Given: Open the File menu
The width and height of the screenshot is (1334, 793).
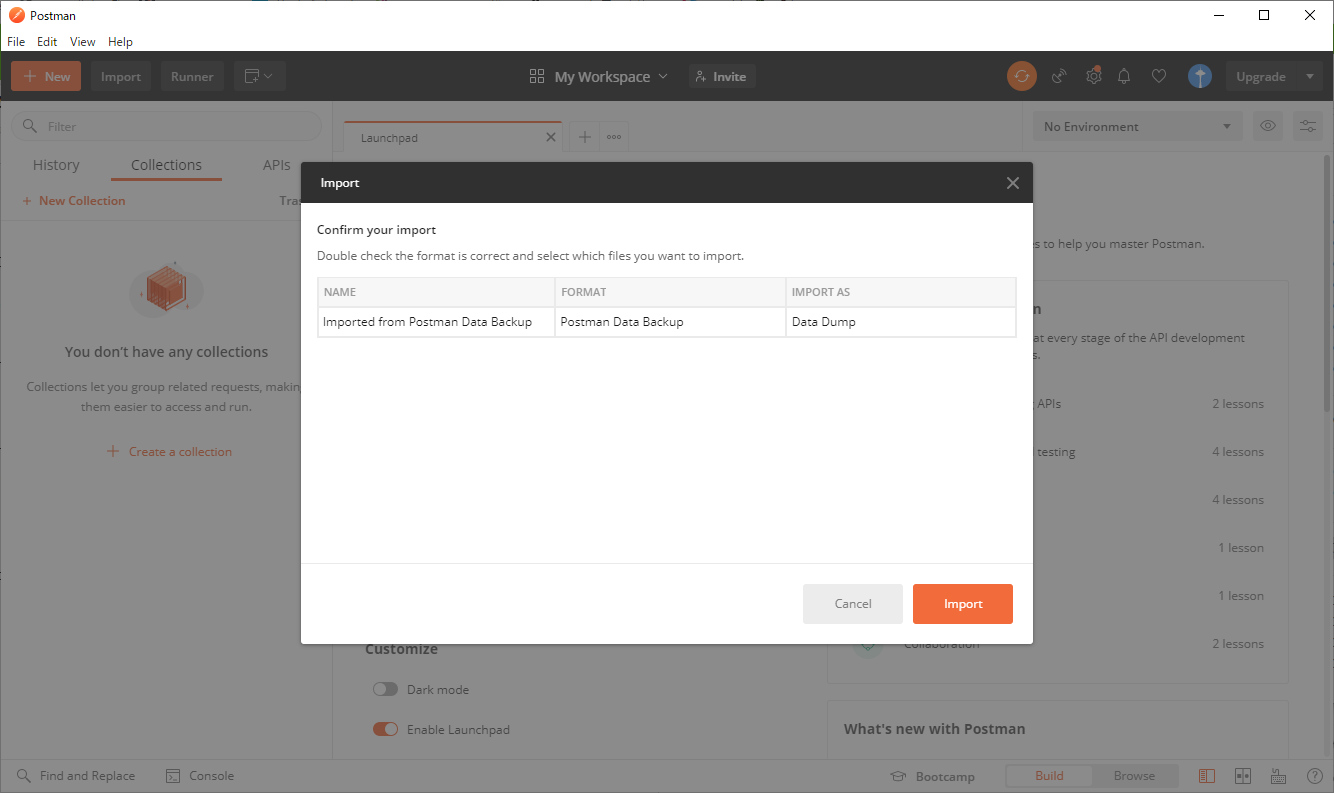Looking at the screenshot, I should click(16, 42).
